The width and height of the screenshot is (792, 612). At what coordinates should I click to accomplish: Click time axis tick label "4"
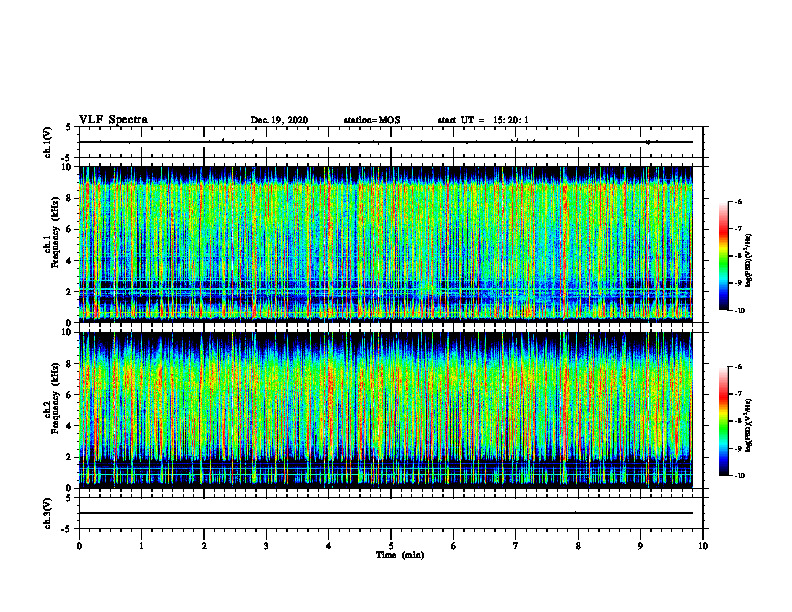point(329,546)
